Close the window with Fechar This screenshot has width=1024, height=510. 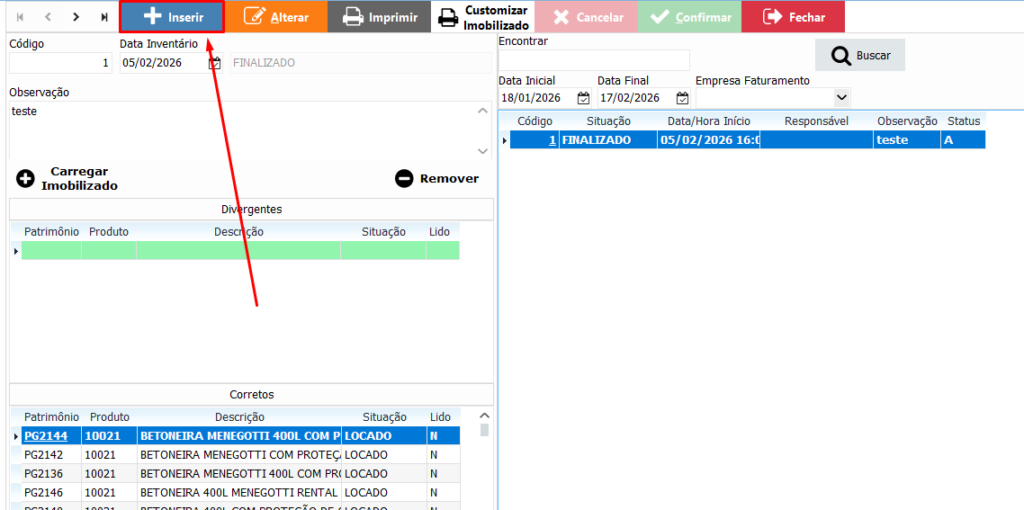coord(793,17)
